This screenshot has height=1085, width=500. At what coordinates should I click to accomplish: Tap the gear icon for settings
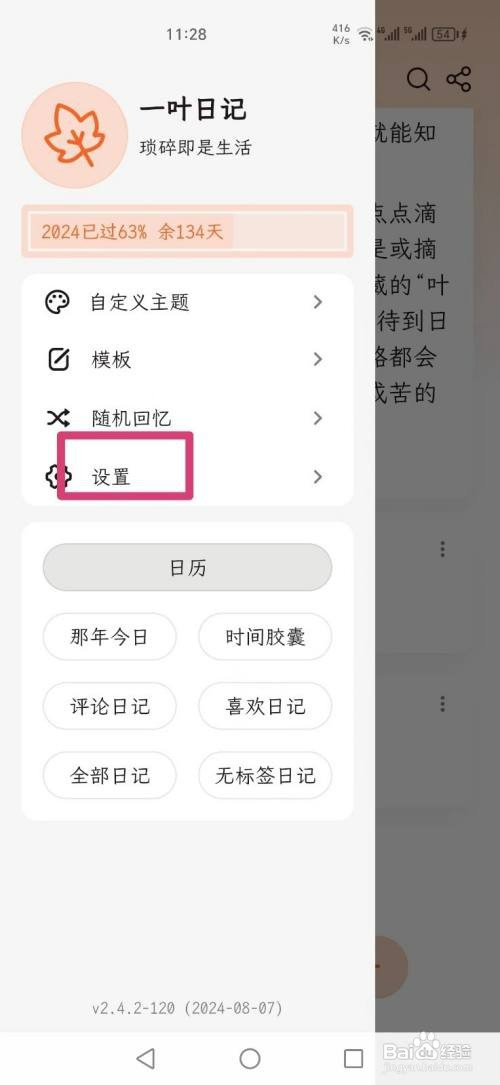pos(58,477)
